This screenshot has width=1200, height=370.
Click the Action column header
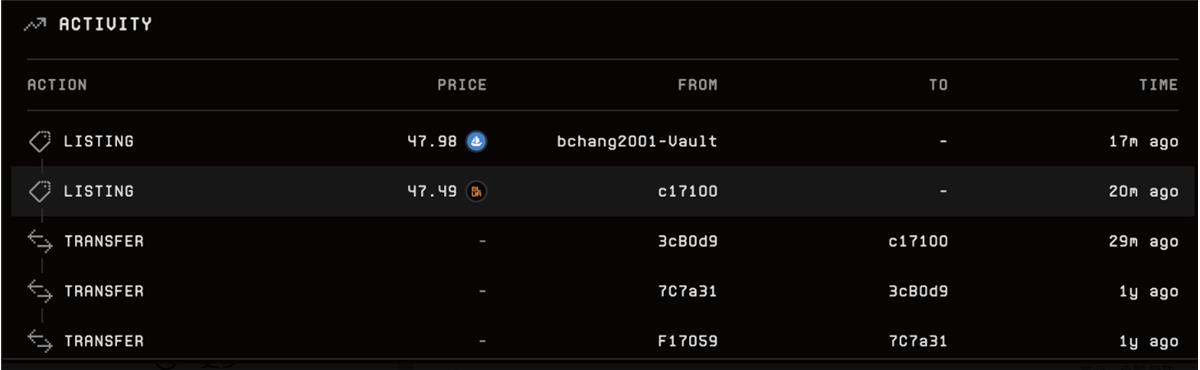[57, 85]
